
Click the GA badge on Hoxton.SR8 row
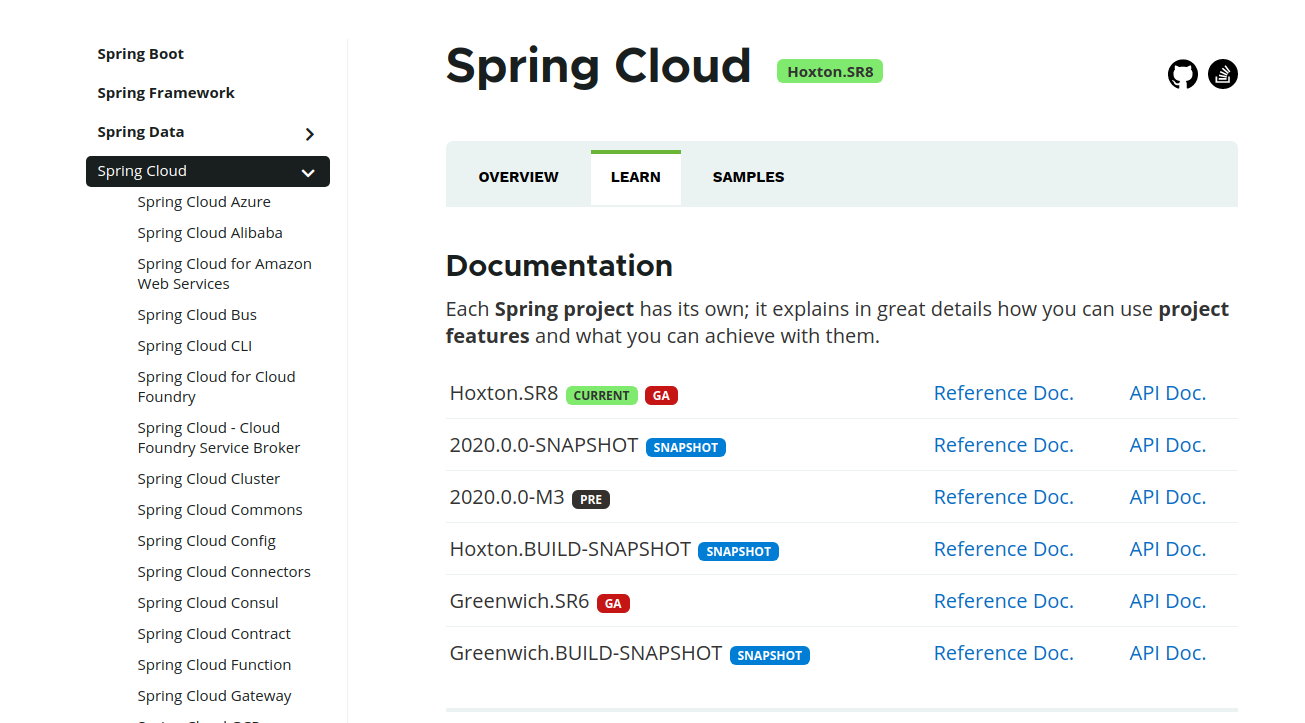pyautogui.click(x=661, y=395)
